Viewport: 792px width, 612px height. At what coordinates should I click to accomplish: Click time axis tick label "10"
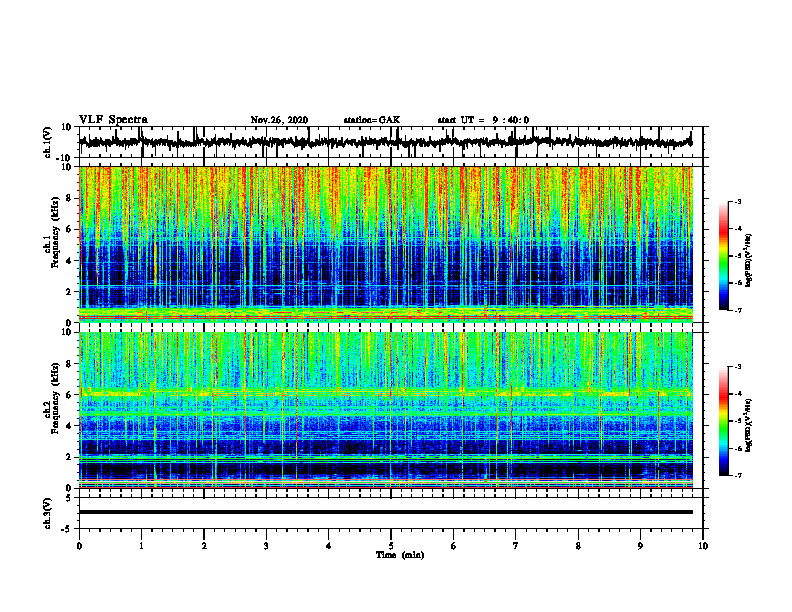pos(703,546)
